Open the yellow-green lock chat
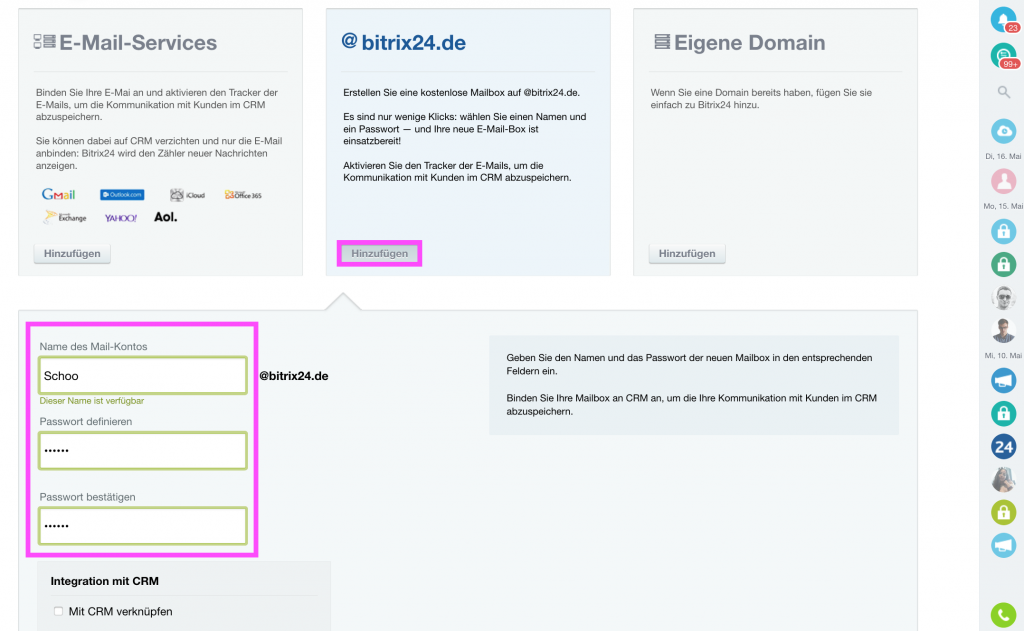Viewport: 1024px width, 631px height. pyautogui.click(x=1004, y=513)
